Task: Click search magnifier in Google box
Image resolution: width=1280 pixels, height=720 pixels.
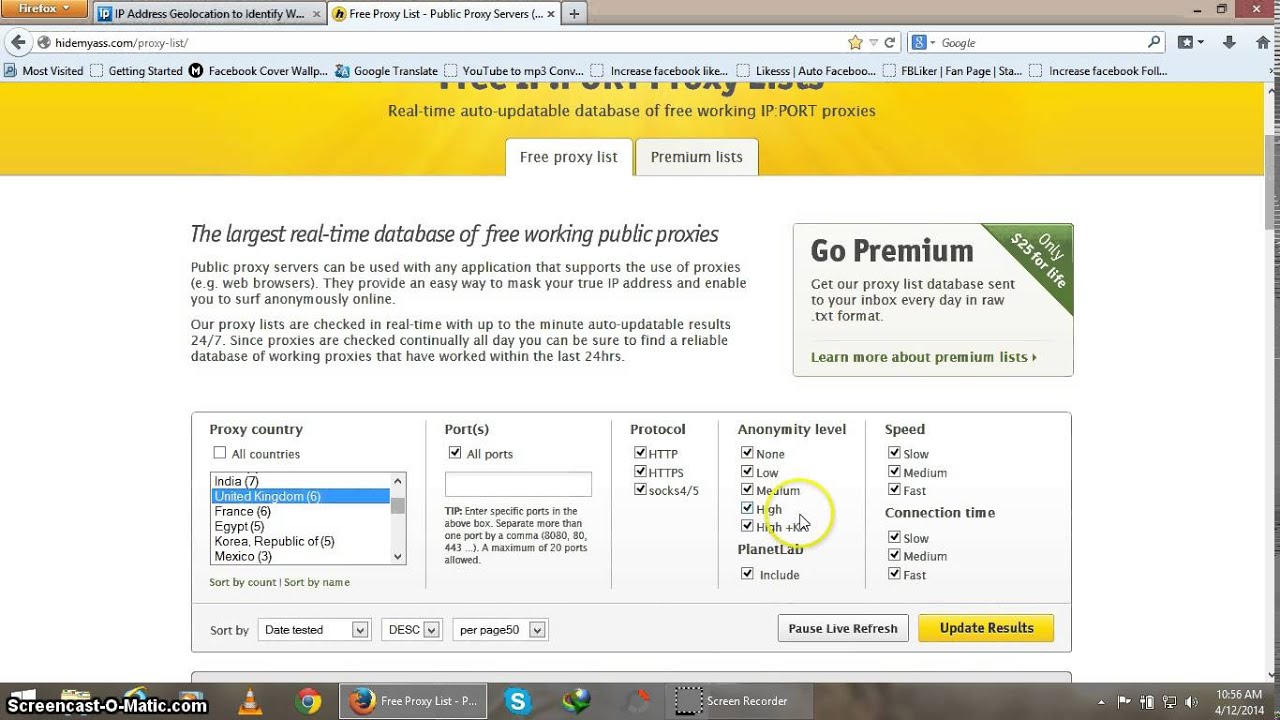Action: tap(1154, 43)
